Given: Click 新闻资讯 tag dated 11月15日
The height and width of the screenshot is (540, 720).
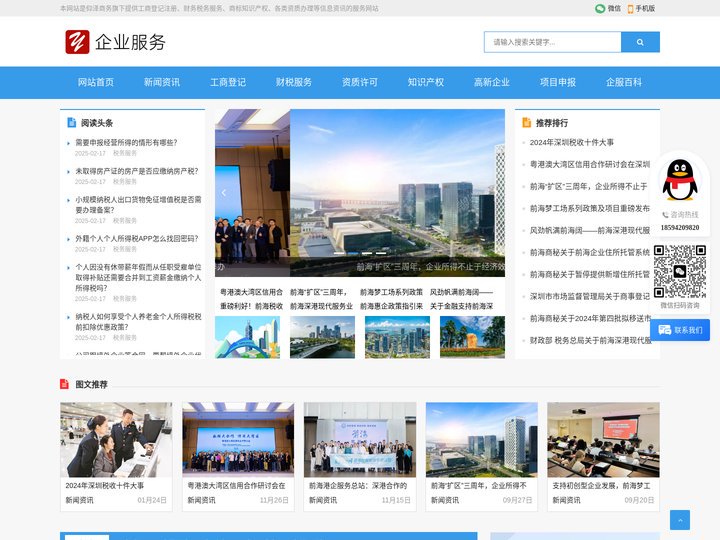Looking at the screenshot, I should pos(323,500).
